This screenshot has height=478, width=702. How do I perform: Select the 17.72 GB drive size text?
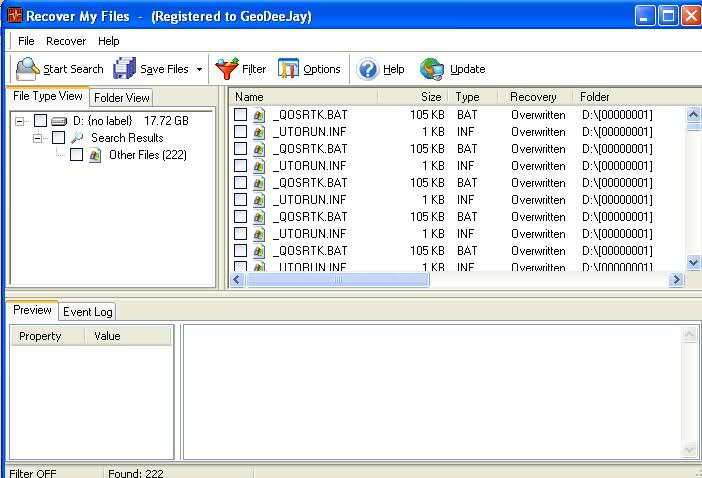point(166,121)
